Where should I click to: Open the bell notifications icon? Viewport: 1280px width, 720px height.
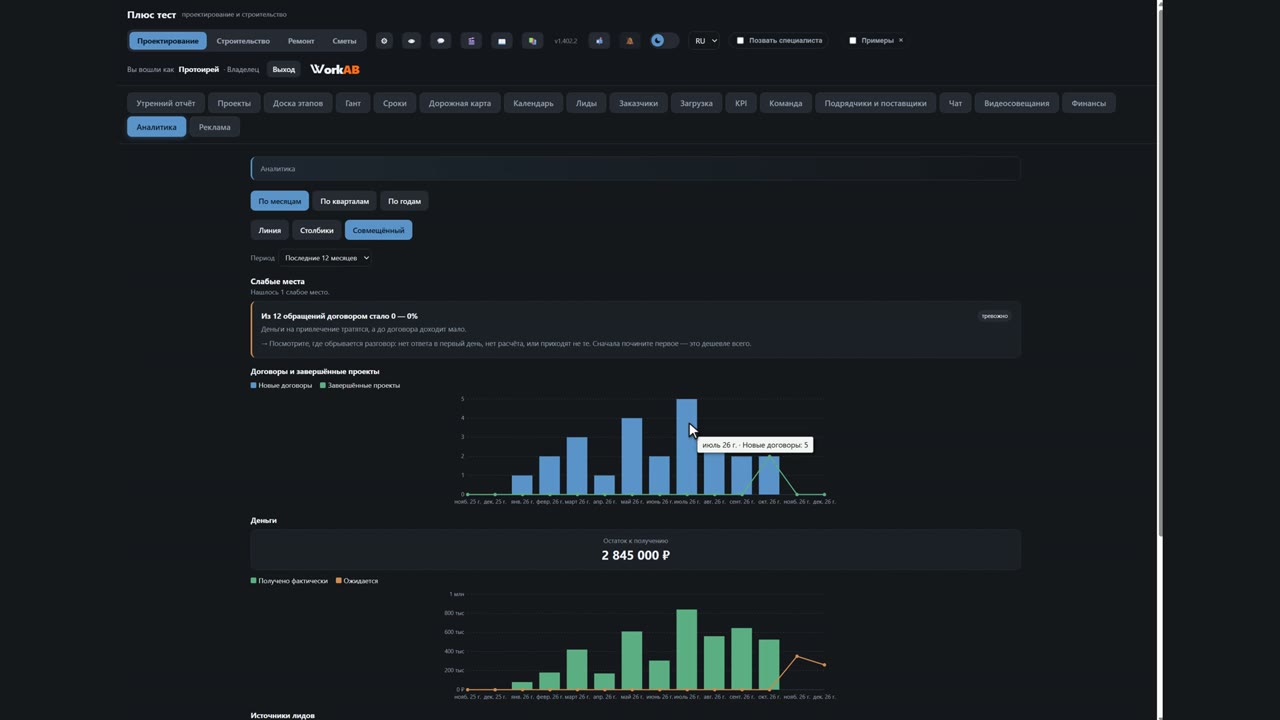629,41
